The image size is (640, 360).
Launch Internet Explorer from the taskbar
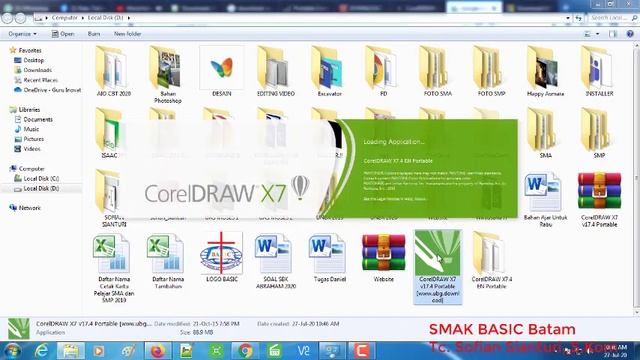click(x=41, y=351)
